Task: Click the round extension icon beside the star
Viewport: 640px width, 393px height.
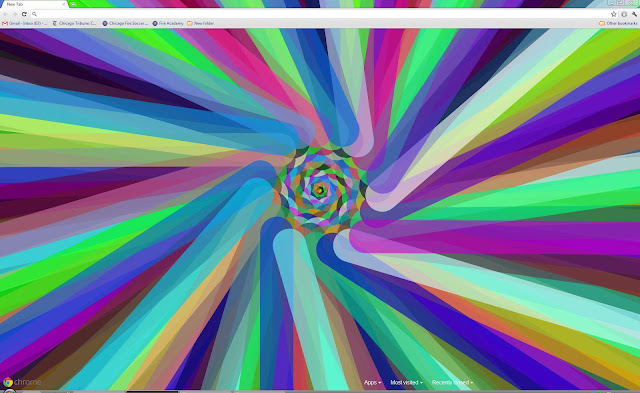Action: [624, 14]
